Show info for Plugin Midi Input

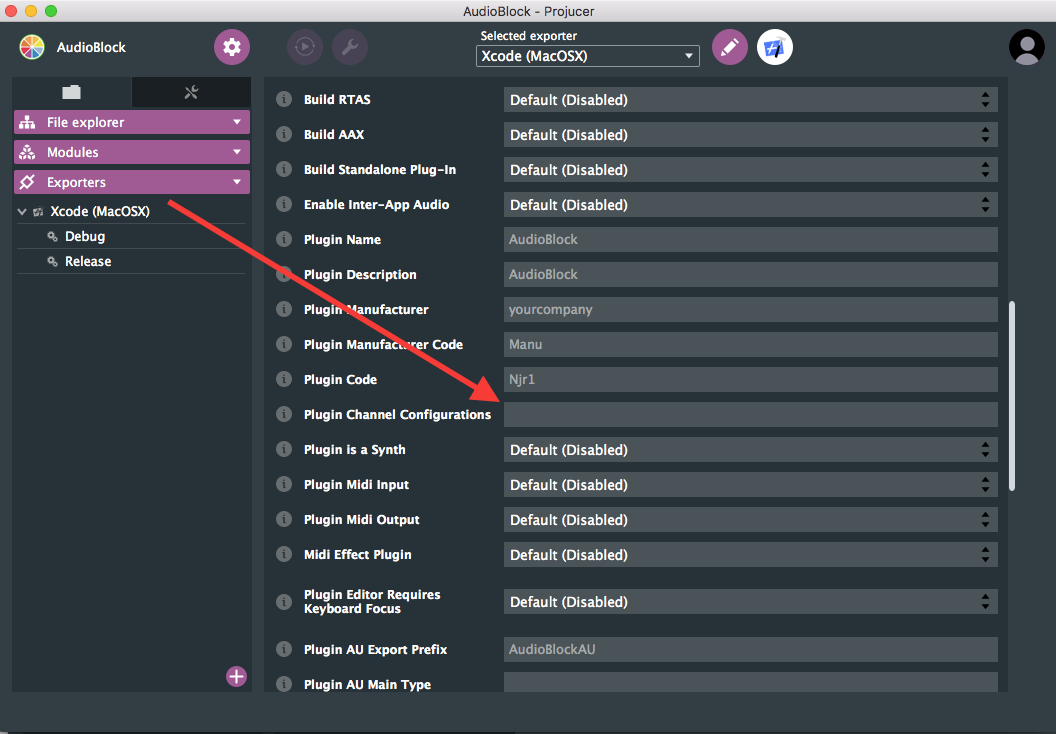(x=284, y=484)
